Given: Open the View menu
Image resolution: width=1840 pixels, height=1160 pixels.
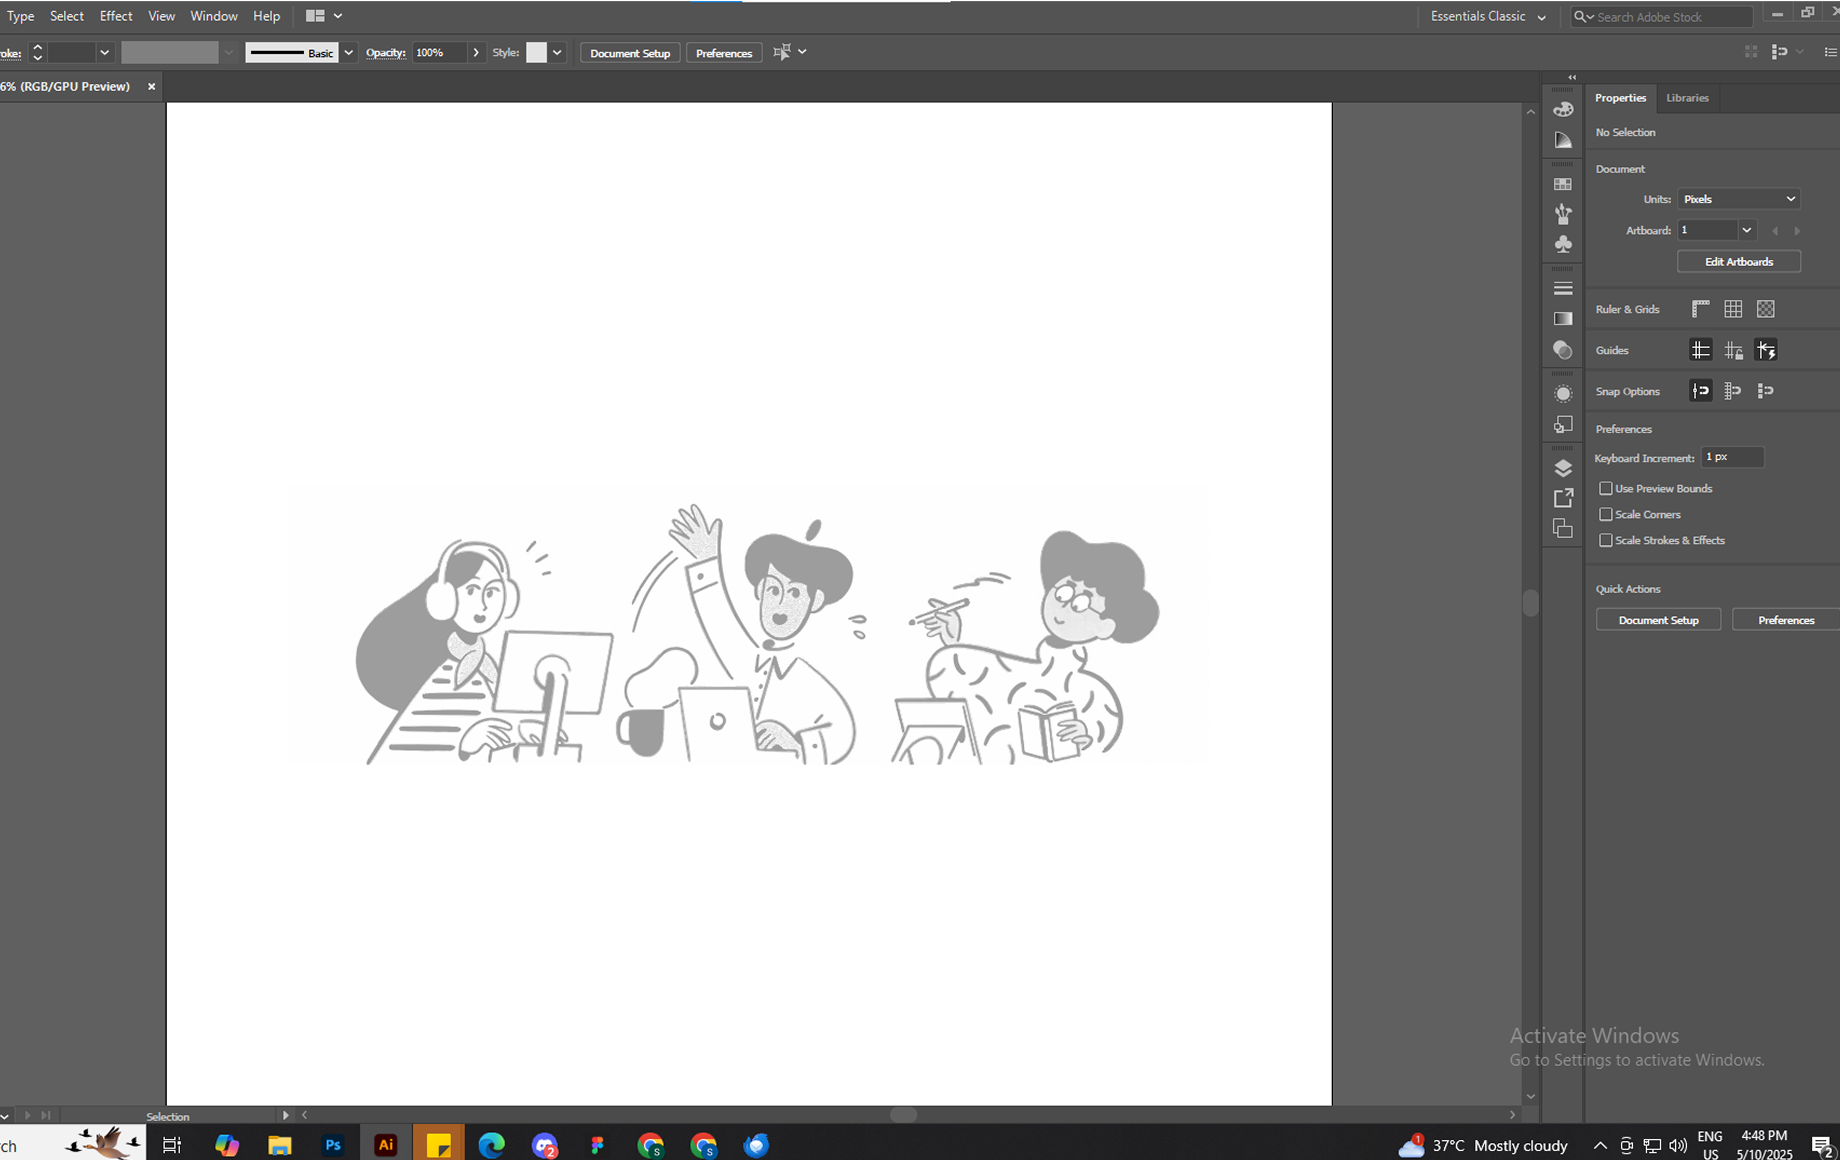Looking at the screenshot, I should pyautogui.click(x=161, y=16).
